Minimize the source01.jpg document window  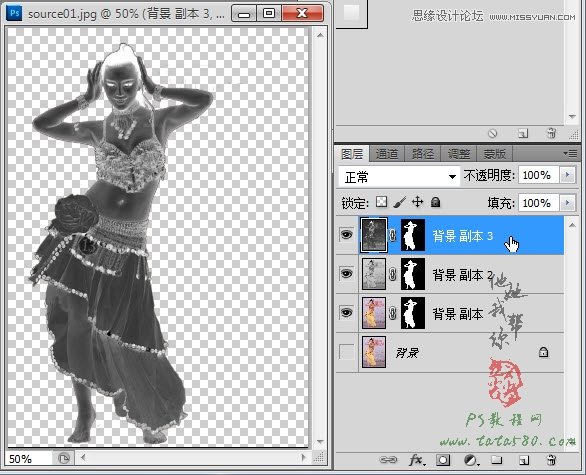(x=244, y=13)
